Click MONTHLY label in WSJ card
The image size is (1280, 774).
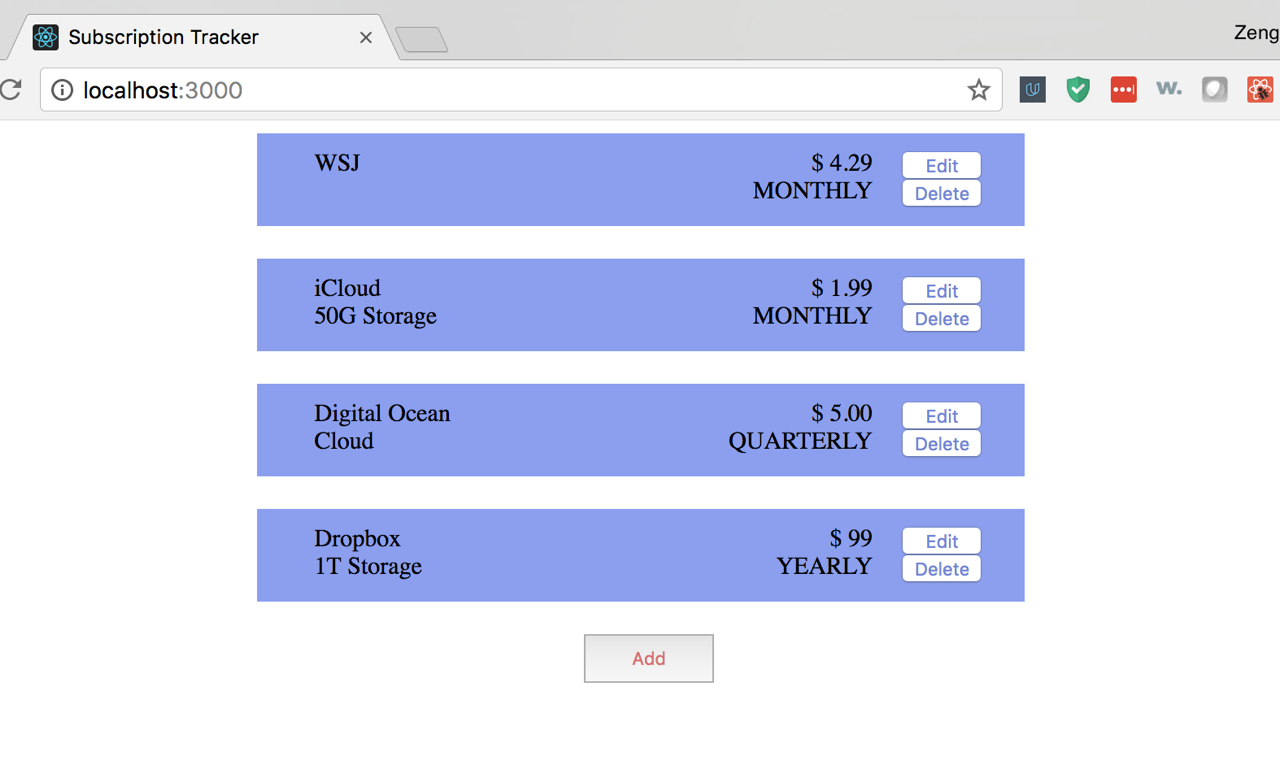tap(812, 191)
